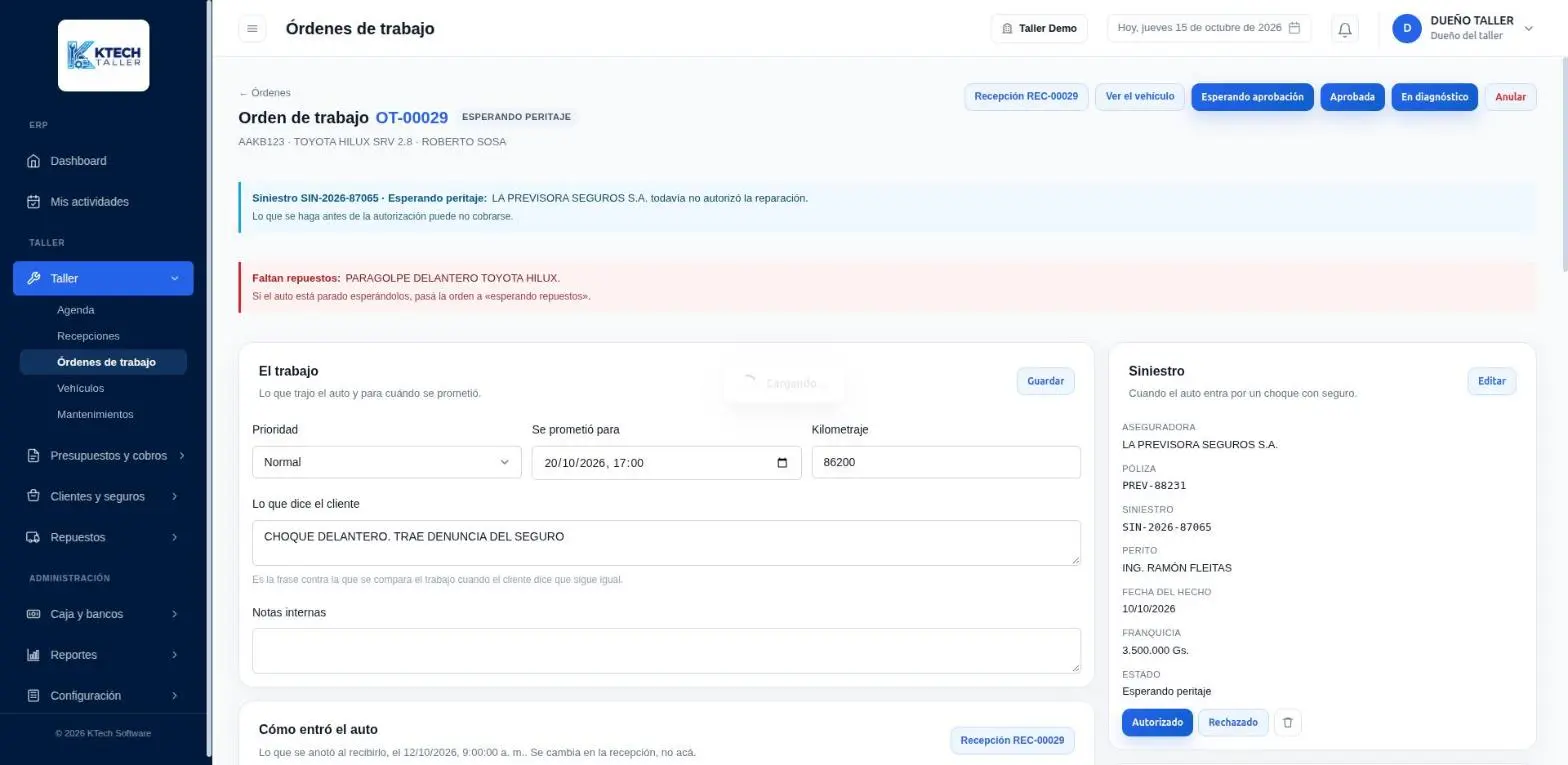This screenshot has height=765, width=1568.
Task: Click the Lo que dice el cliente textarea
Action: tap(666, 543)
